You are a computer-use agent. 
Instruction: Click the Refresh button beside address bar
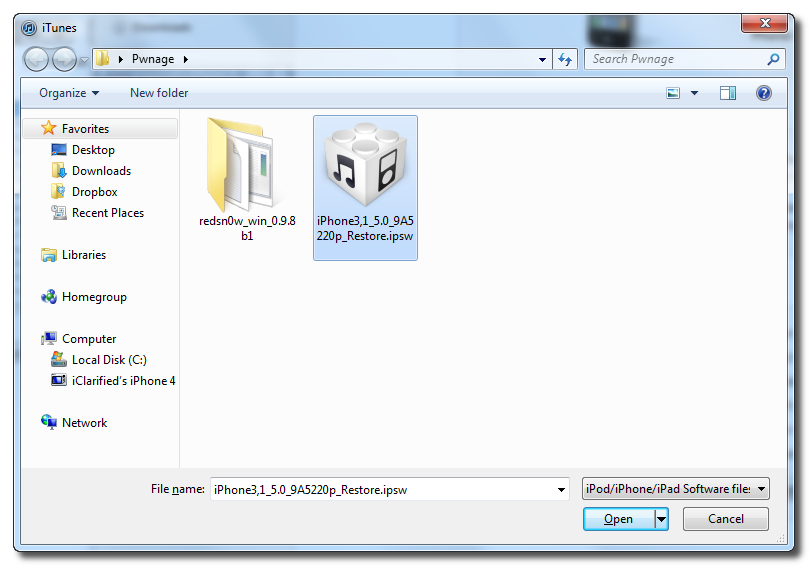565,59
